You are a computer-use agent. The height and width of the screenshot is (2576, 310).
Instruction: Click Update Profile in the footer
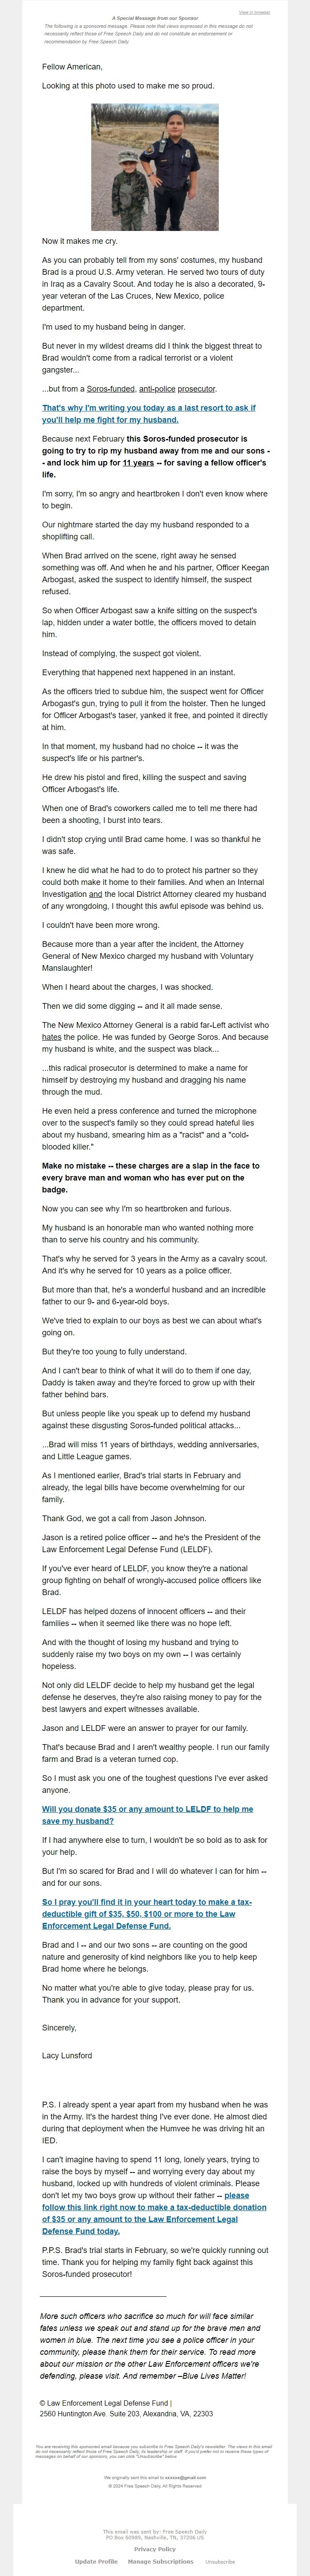[96, 2561]
